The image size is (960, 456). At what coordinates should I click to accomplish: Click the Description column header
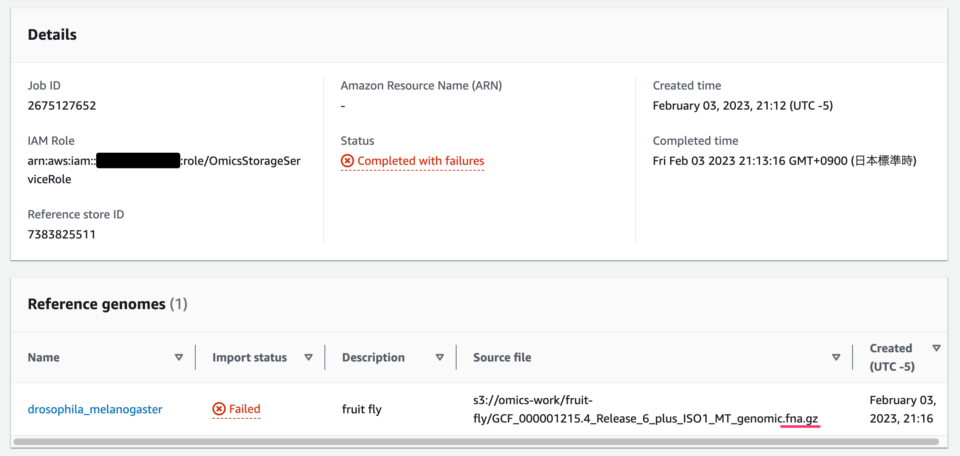[x=373, y=357]
